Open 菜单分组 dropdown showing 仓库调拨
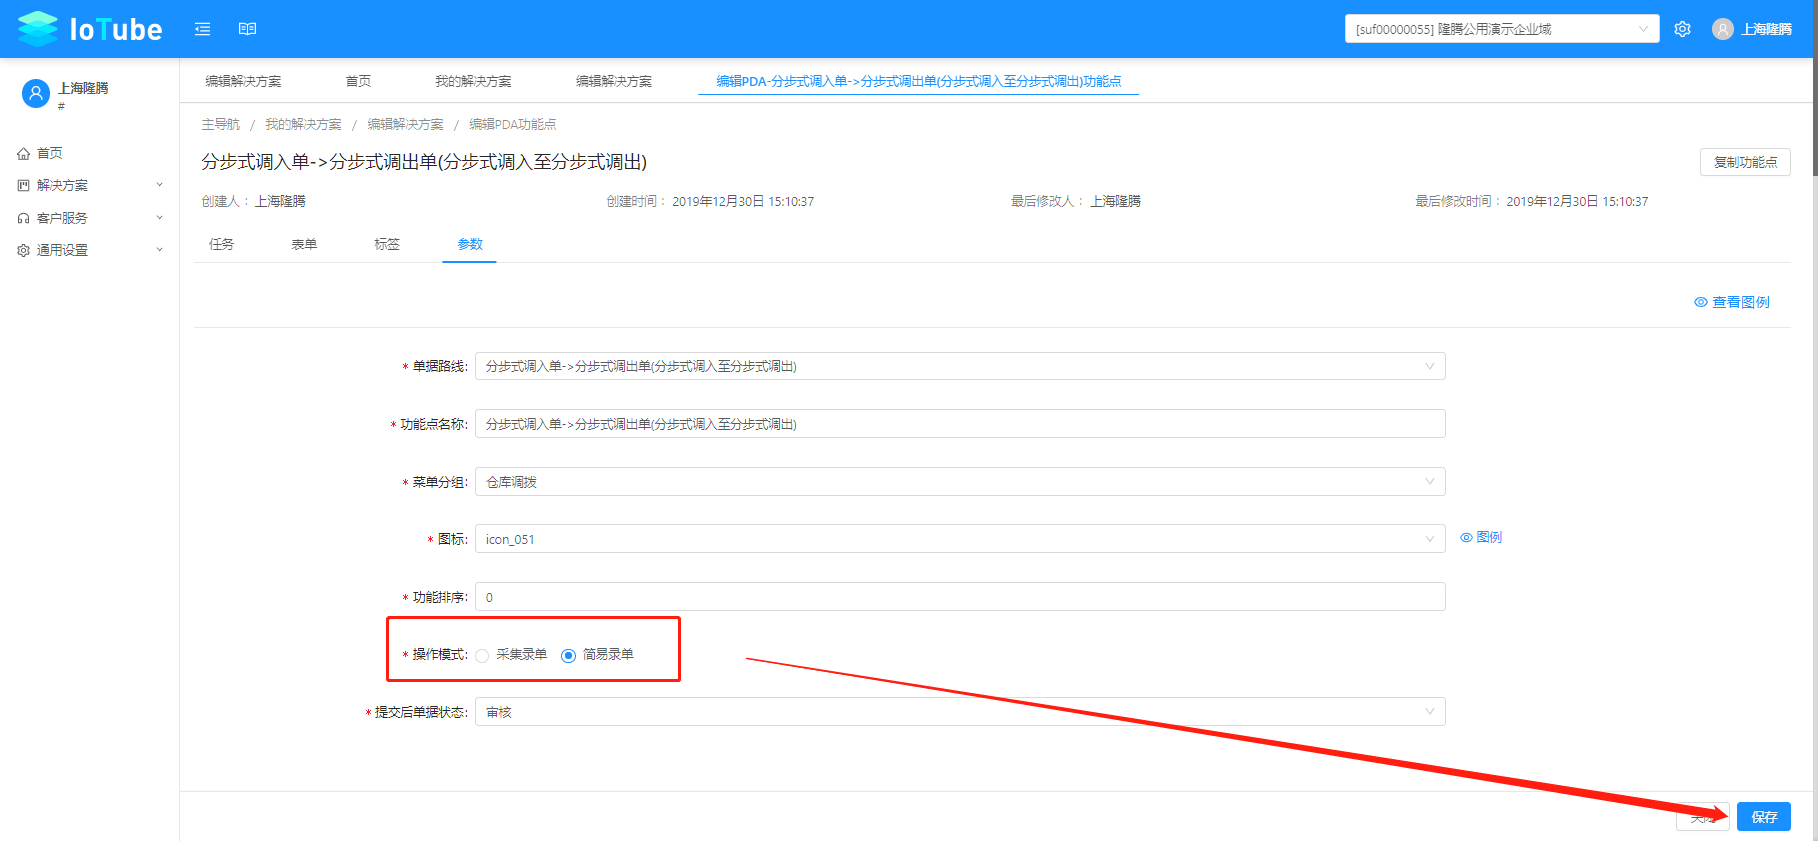Image resolution: width=1818 pixels, height=841 pixels. [x=960, y=482]
